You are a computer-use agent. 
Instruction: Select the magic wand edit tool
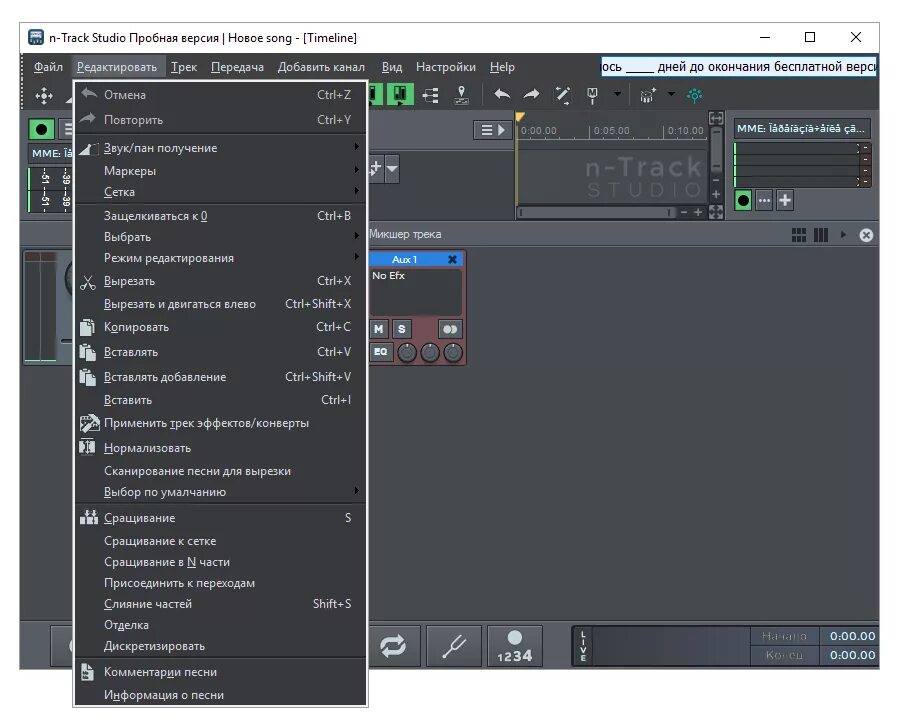(x=563, y=94)
